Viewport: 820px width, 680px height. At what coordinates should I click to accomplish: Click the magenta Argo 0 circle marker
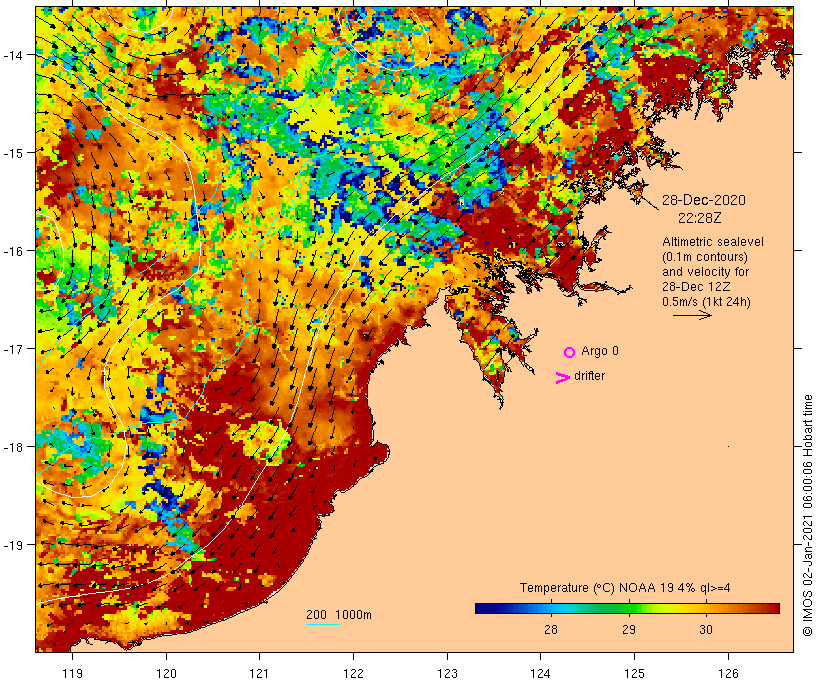(570, 353)
